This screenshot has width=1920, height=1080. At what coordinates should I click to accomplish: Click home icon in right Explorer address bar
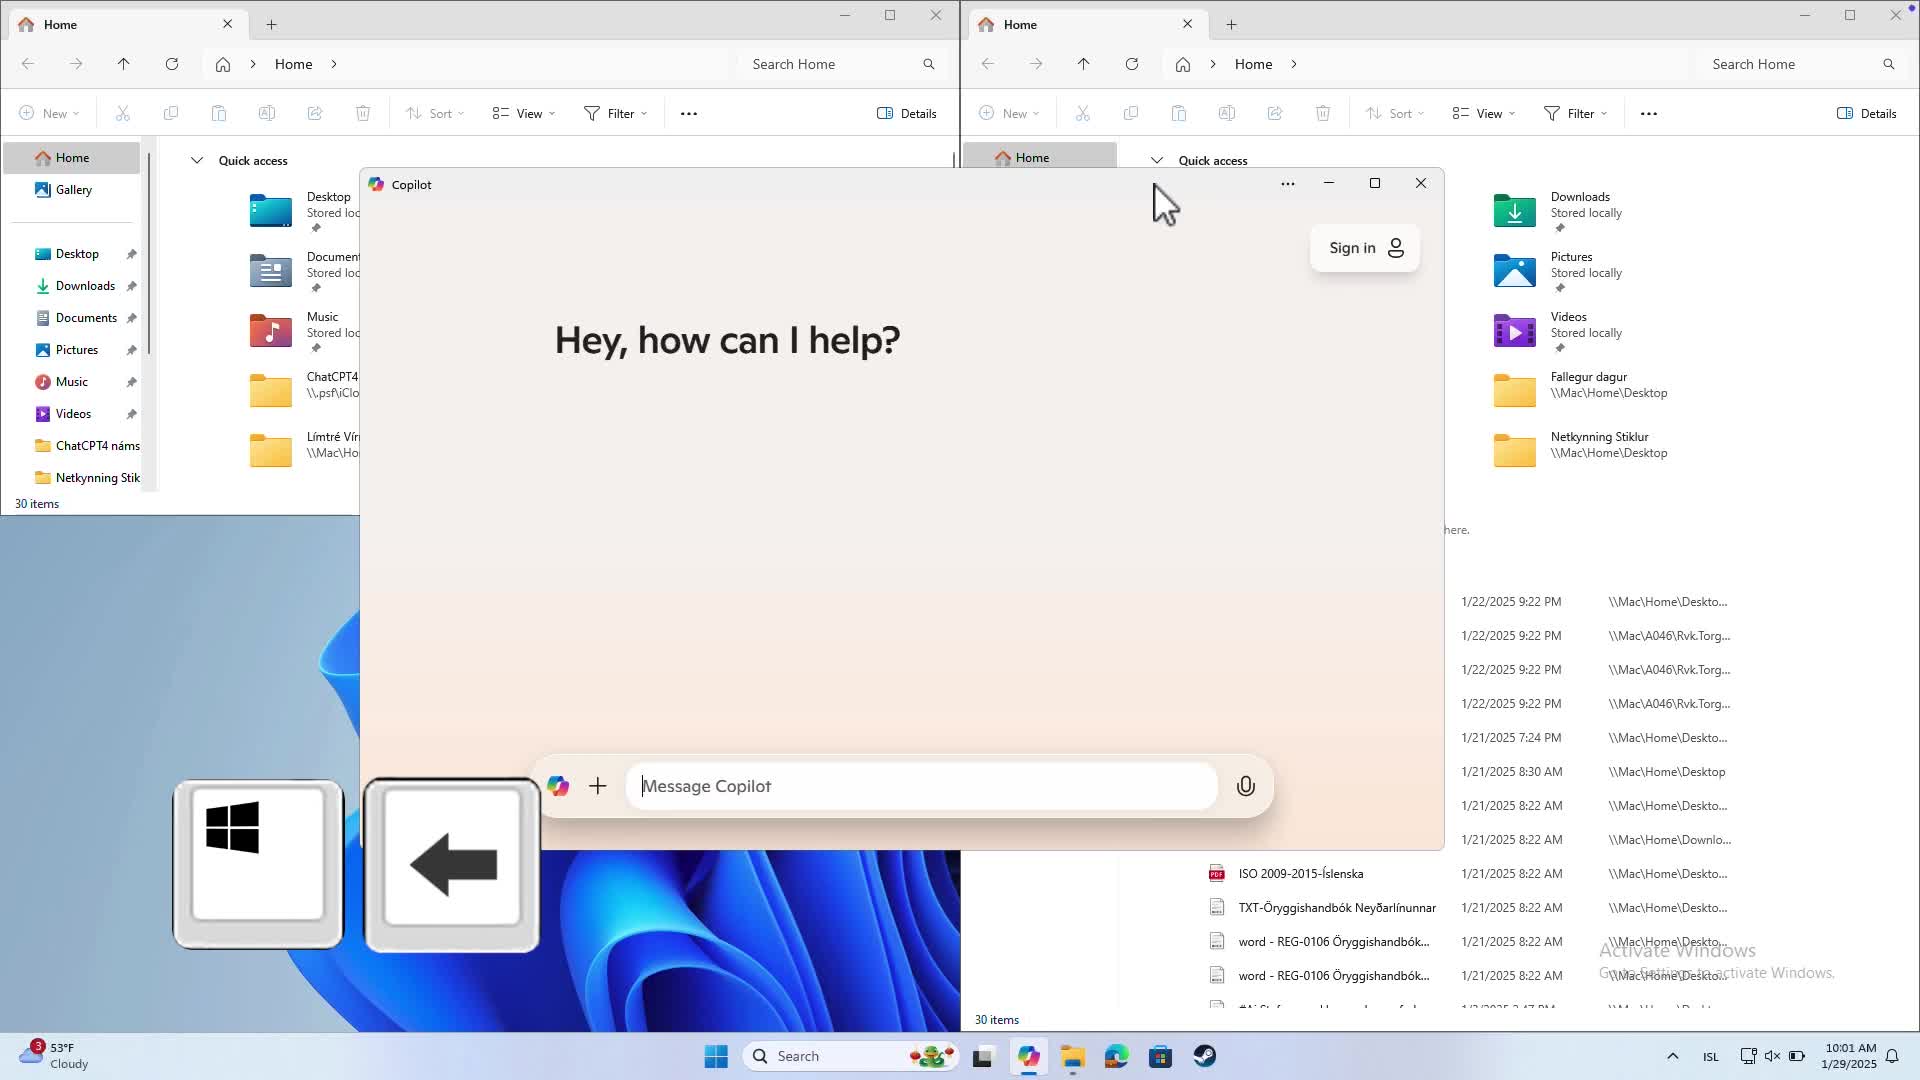point(1183,64)
